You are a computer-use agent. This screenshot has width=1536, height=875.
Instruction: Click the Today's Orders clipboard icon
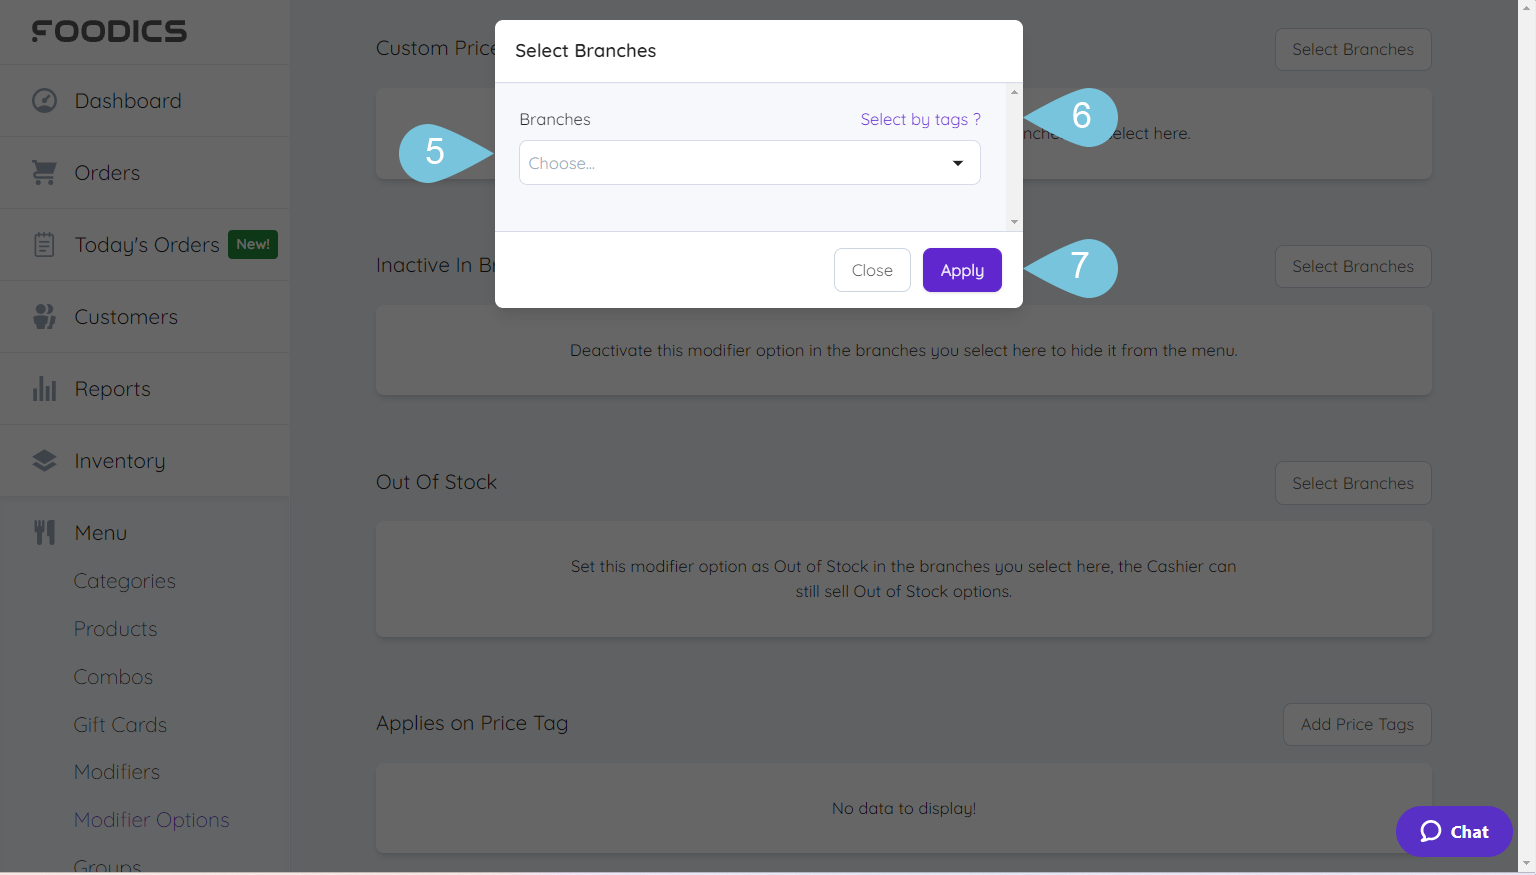pyautogui.click(x=44, y=244)
